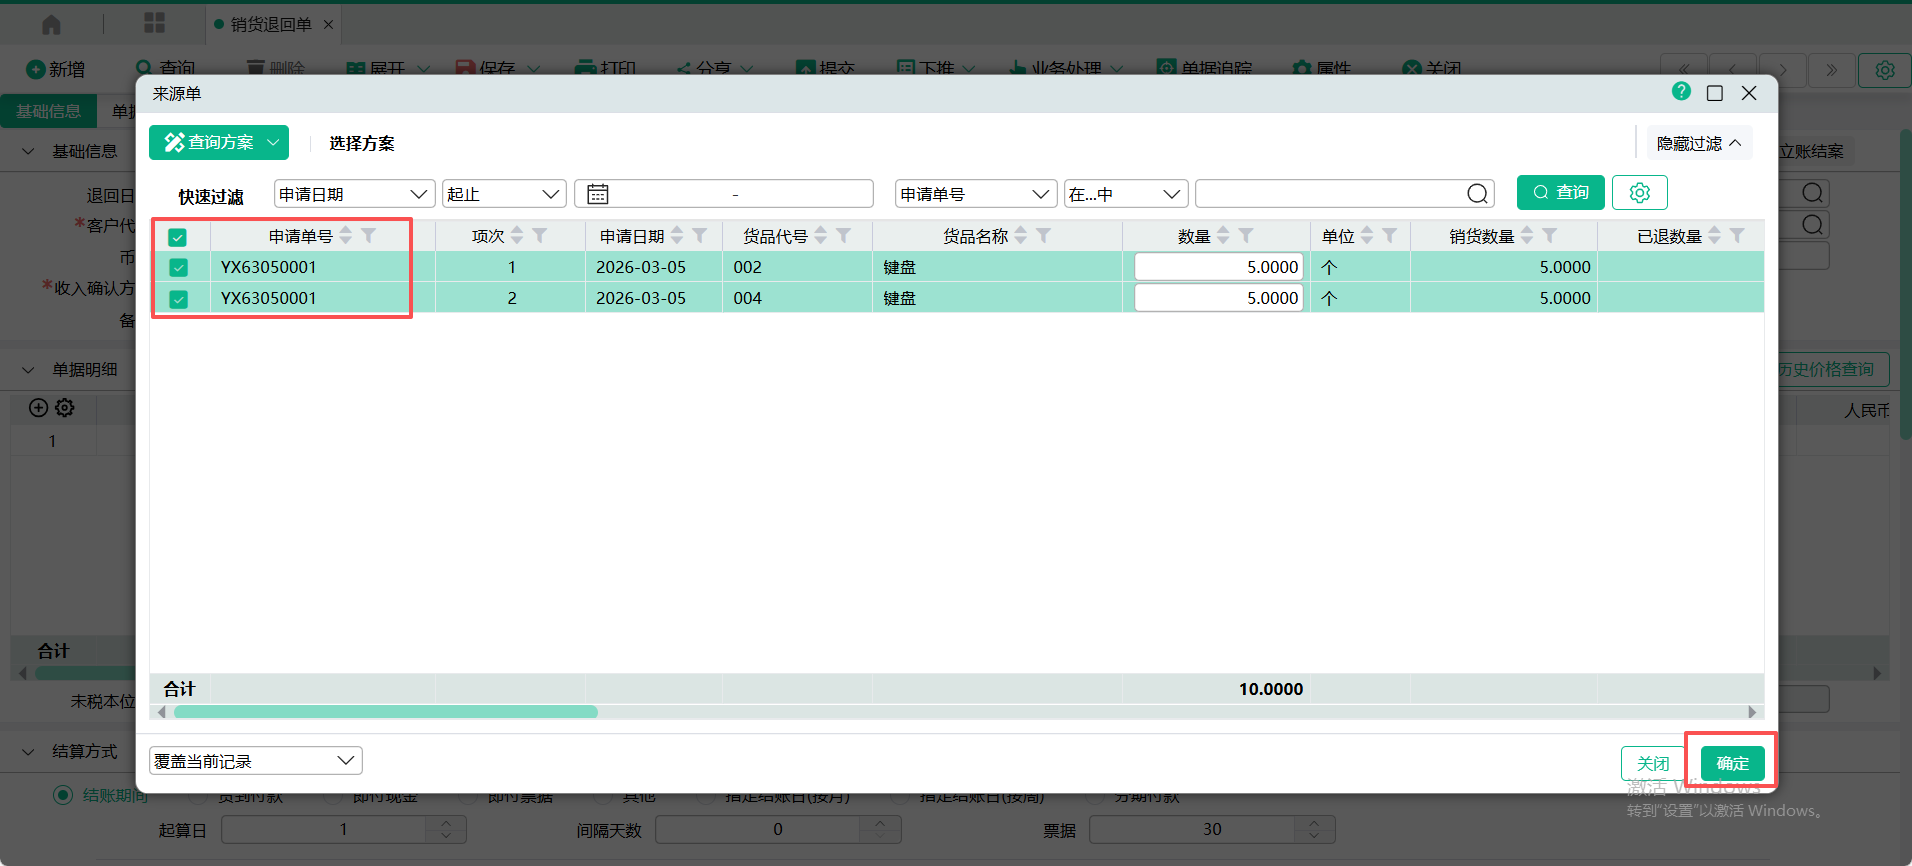Open the 查询方案 dropdown button

[219, 143]
